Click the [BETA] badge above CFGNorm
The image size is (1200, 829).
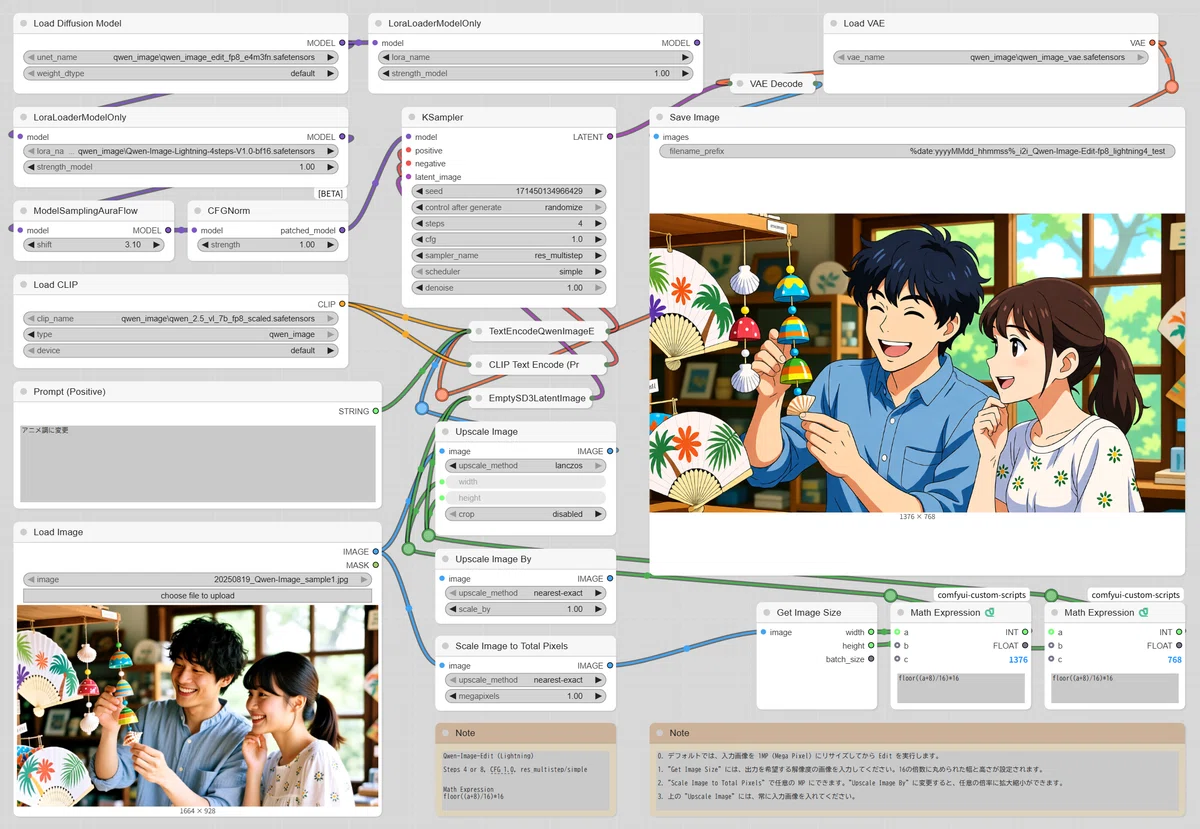click(x=331, y=193)
